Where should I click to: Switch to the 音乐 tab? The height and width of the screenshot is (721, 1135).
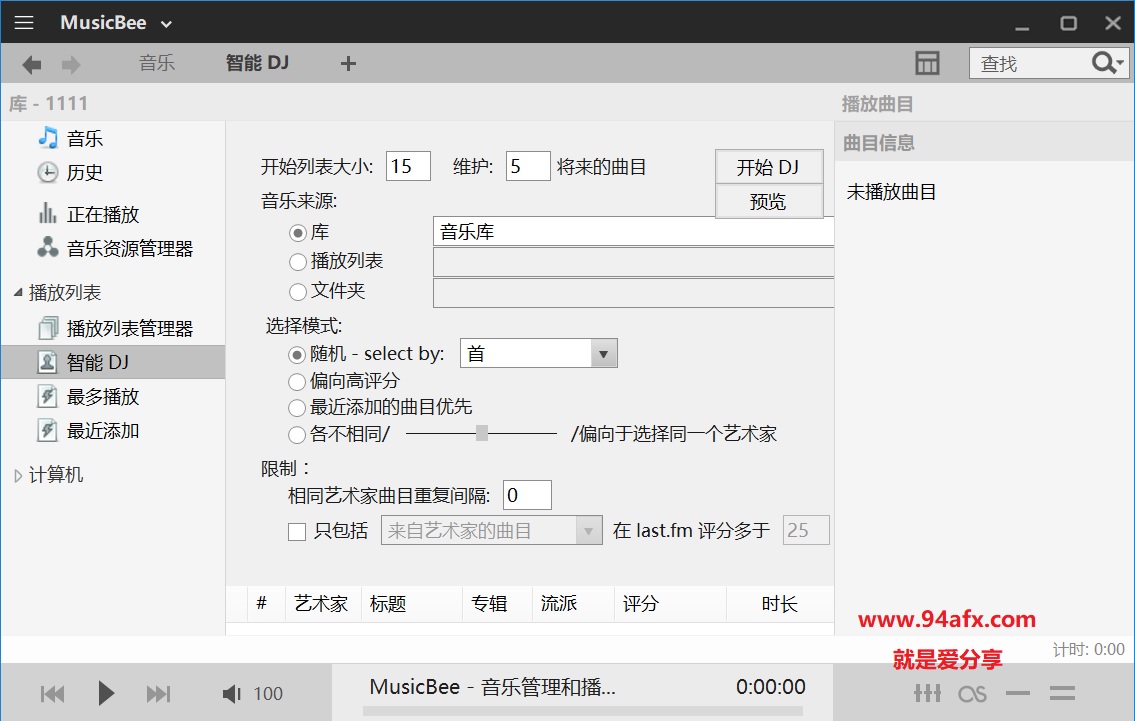click(x=157, y=63)
